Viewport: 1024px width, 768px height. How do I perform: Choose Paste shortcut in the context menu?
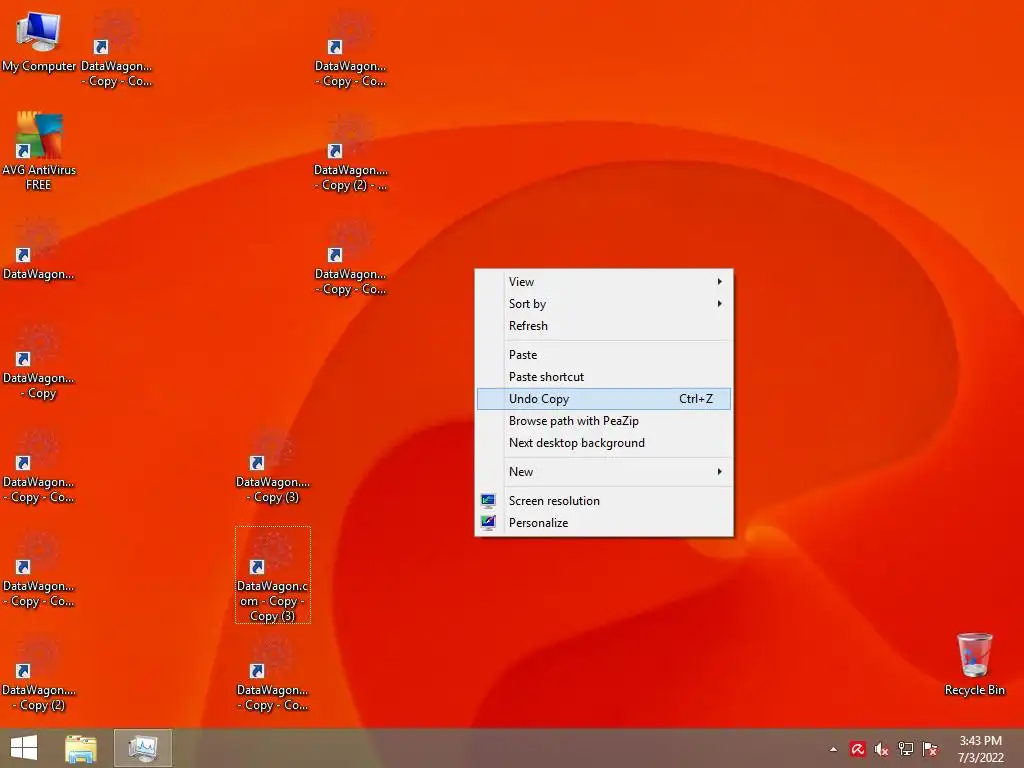coord(603,377)
